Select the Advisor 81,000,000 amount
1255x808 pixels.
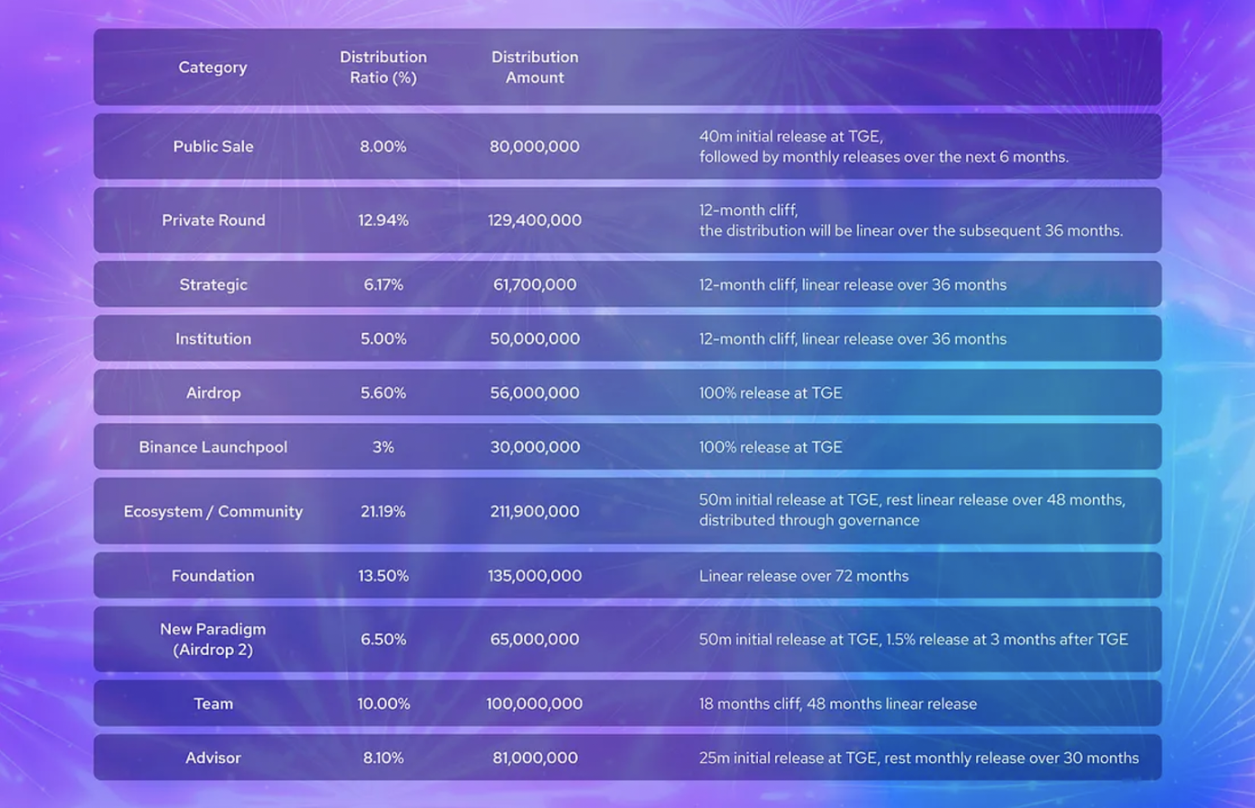click(x=535, y=758)
